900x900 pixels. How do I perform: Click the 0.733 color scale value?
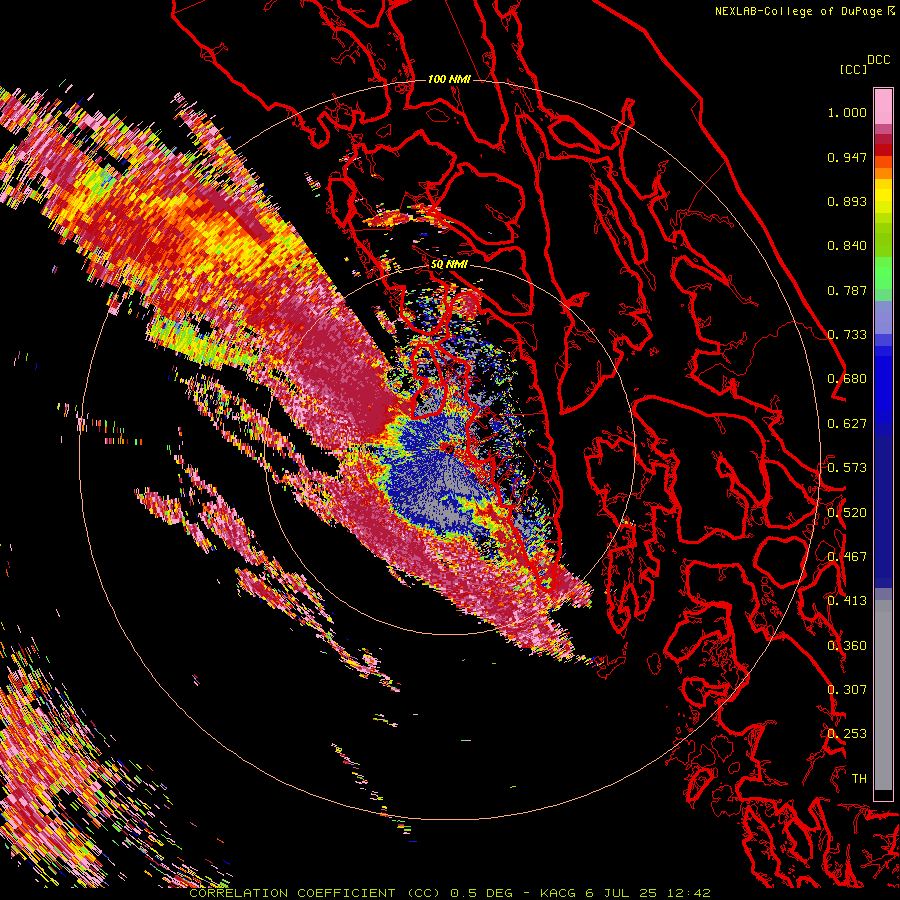coord(847,335)
